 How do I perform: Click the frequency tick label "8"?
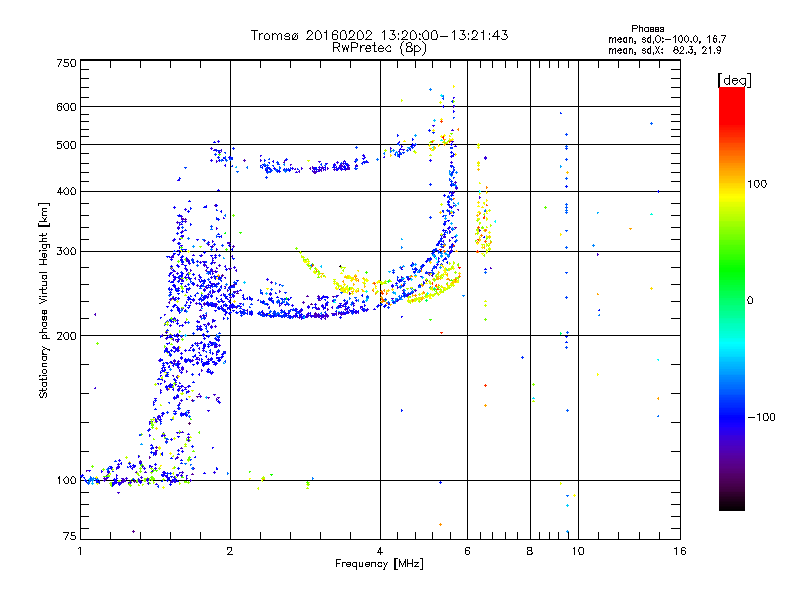530,551
